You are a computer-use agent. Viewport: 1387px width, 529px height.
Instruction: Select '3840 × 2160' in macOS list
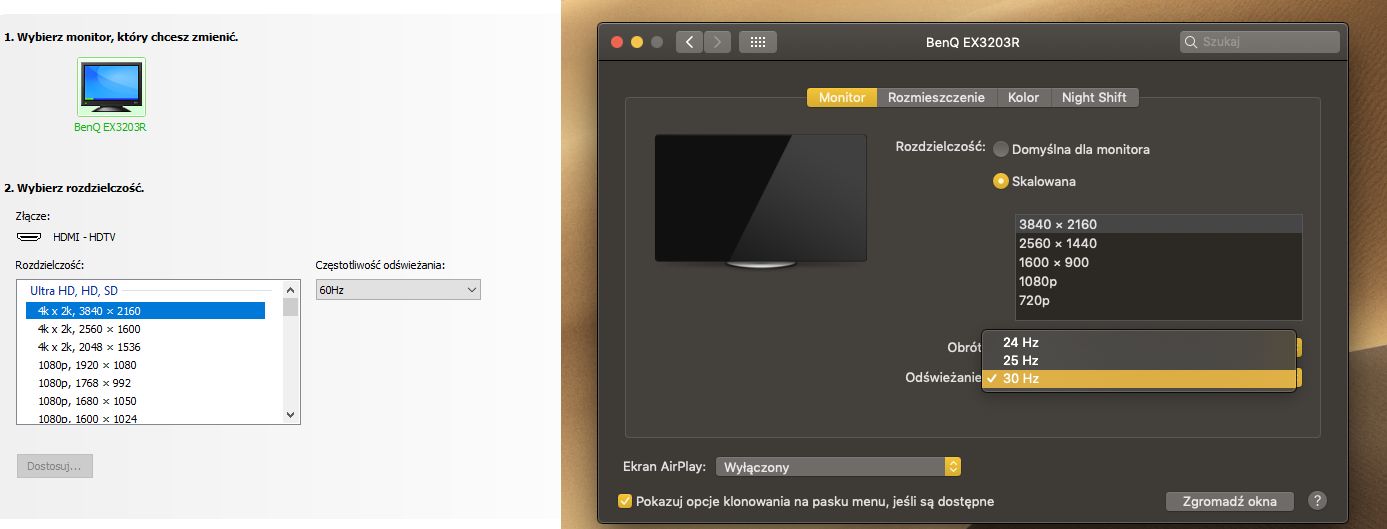[x=1158, y=224]
